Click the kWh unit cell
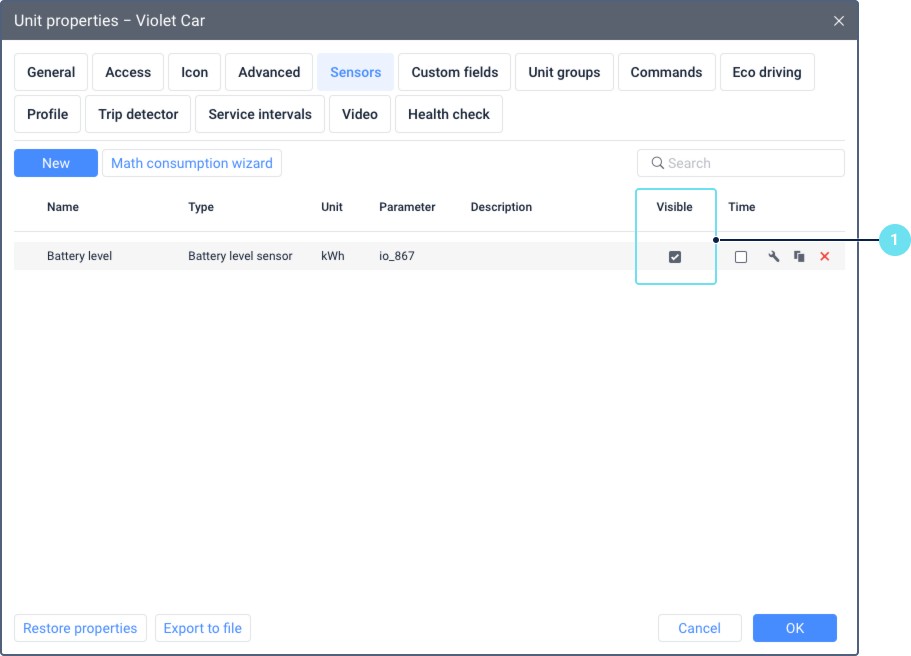The height and width of the screenshot is (656, 911). (x=333, y=256)
